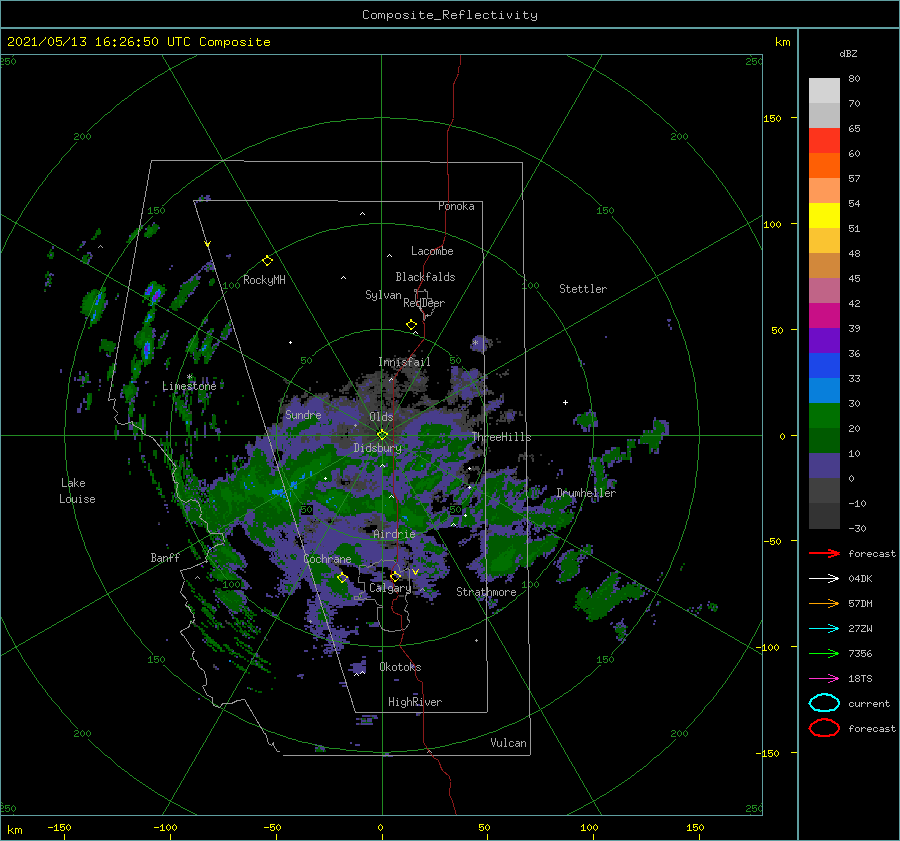Click the Calgary city label

click(x=390, y=588)
